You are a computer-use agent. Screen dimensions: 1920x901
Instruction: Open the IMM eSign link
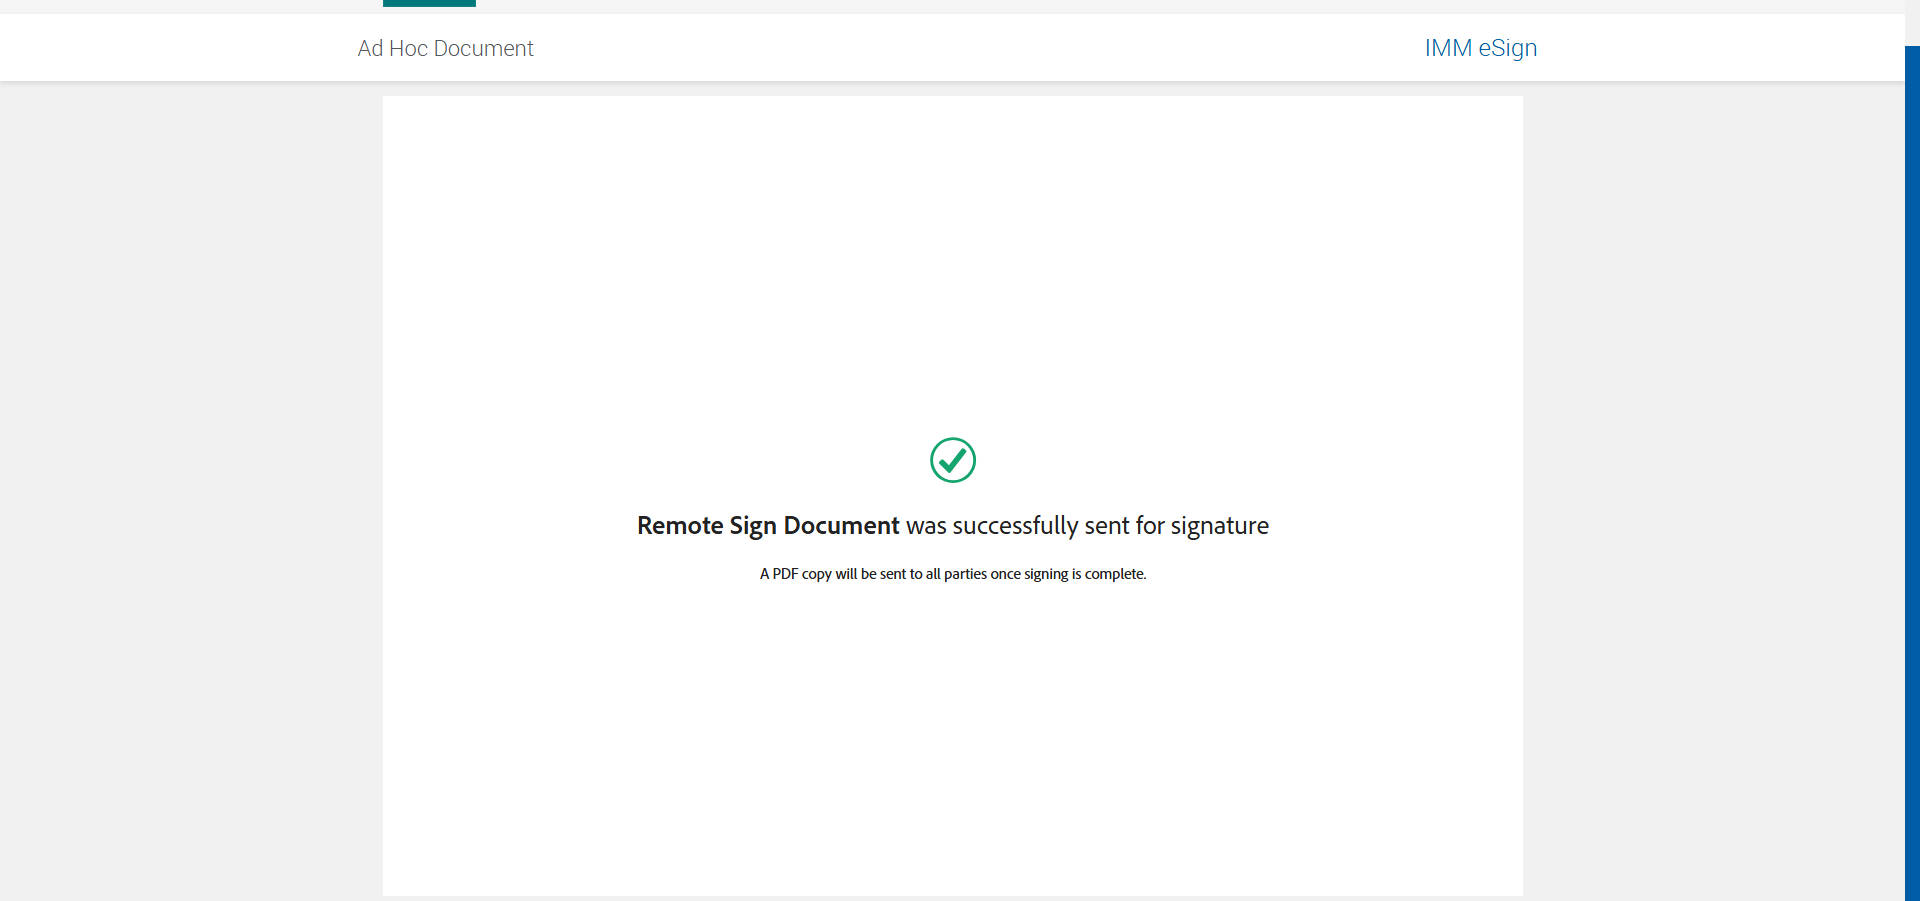pyautogui.click(x=1480, y=48)
